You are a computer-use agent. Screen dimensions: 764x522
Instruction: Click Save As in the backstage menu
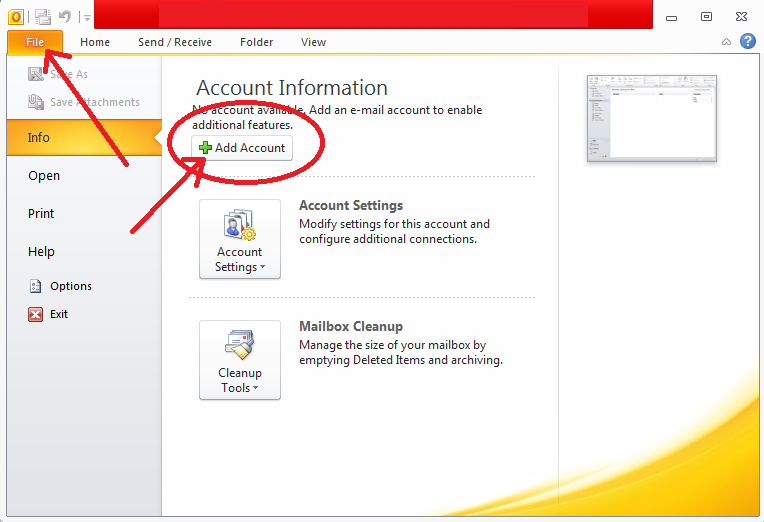click(58, 74)
